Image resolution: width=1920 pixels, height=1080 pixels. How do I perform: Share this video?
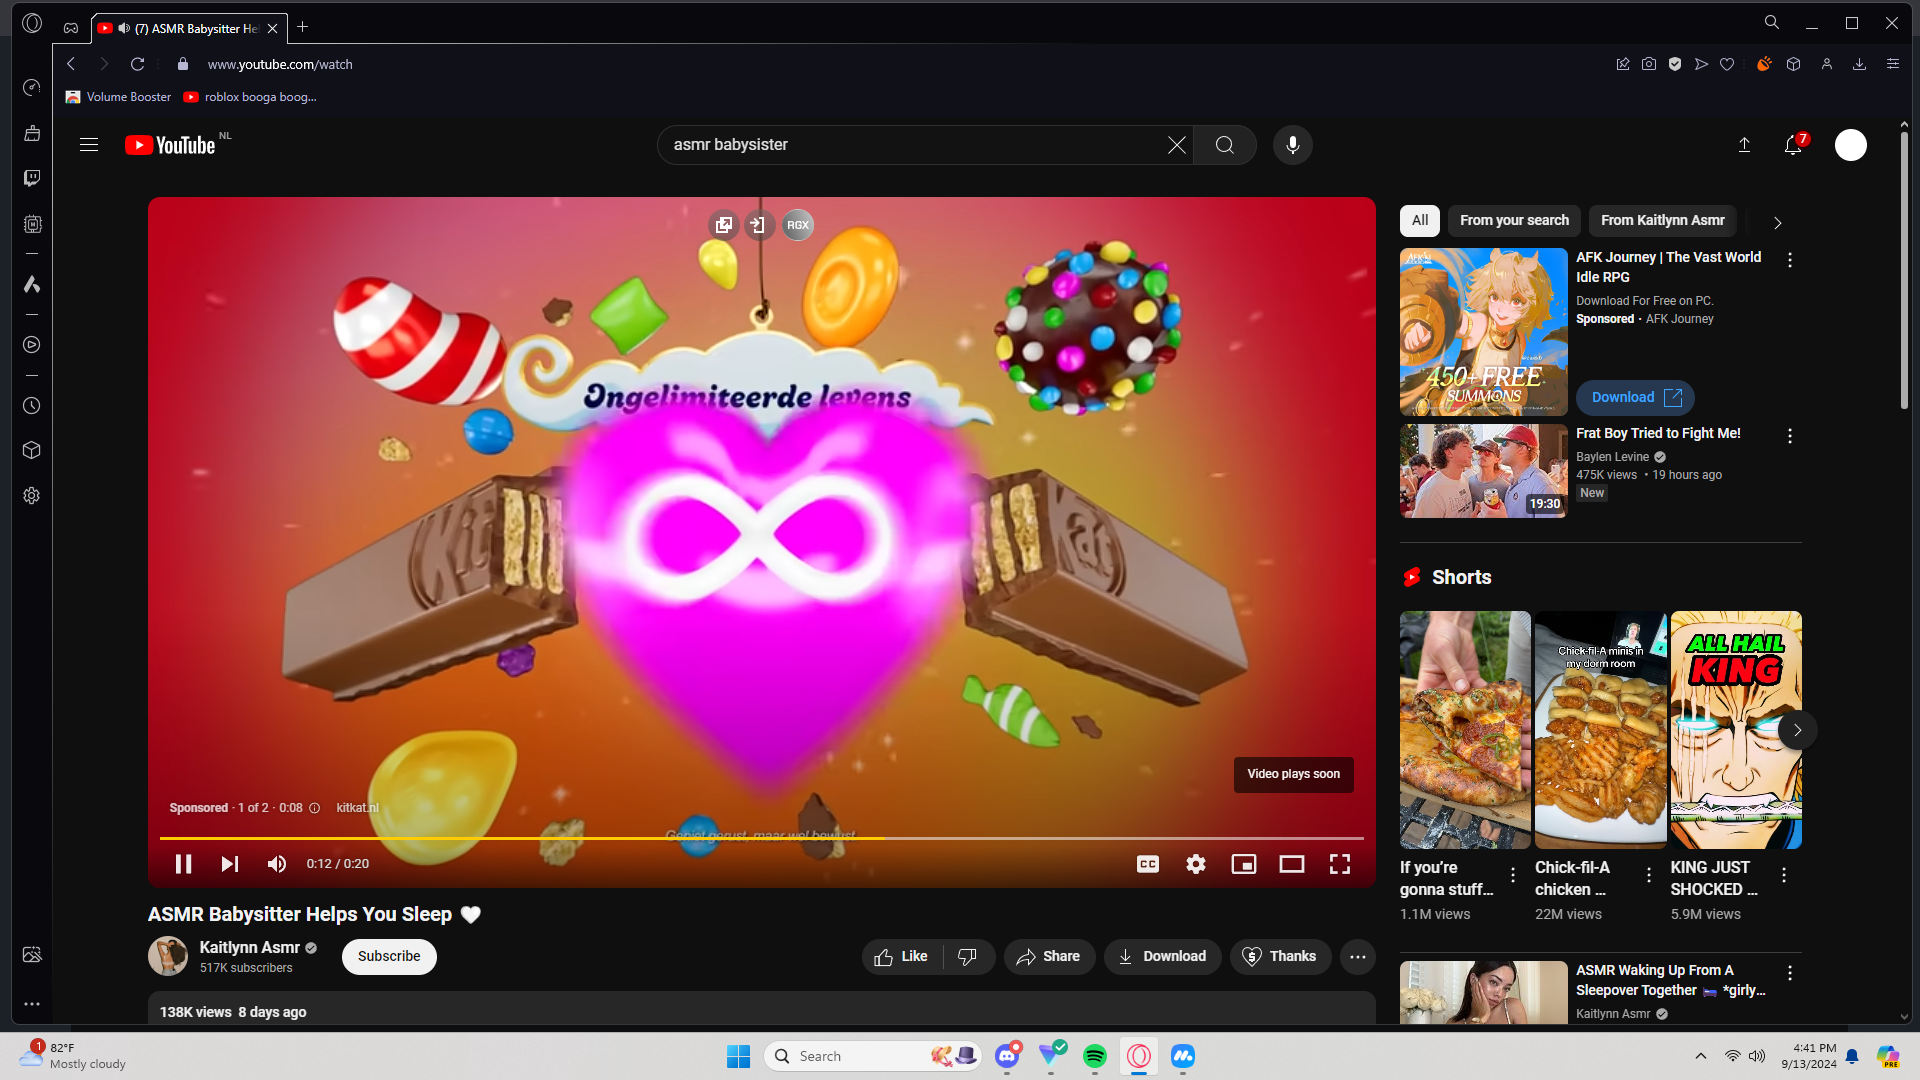[x=1049, y=957]
